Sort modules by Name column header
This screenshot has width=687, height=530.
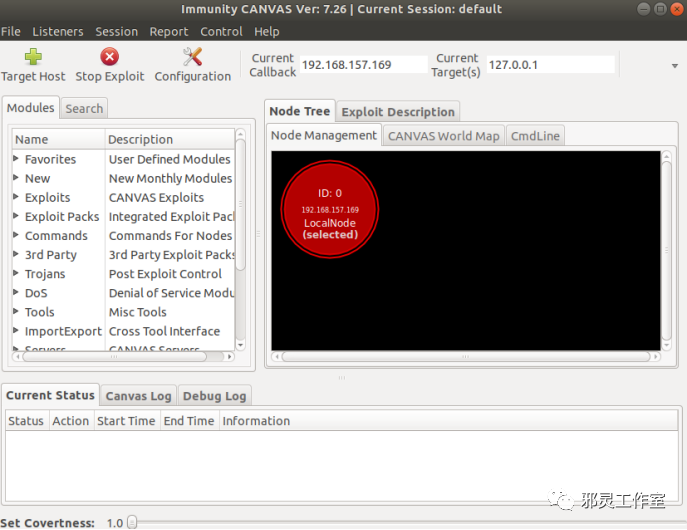click(59, 139)
